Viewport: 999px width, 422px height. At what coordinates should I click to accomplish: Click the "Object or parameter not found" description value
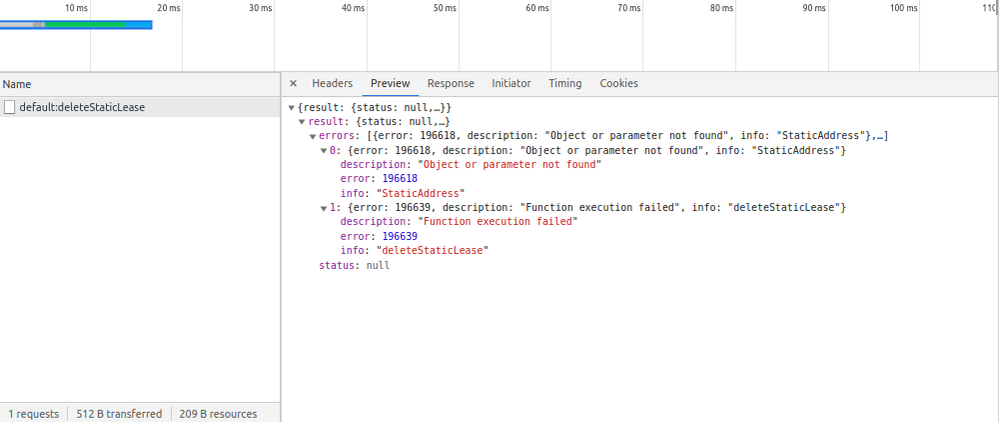coord(509,164)
